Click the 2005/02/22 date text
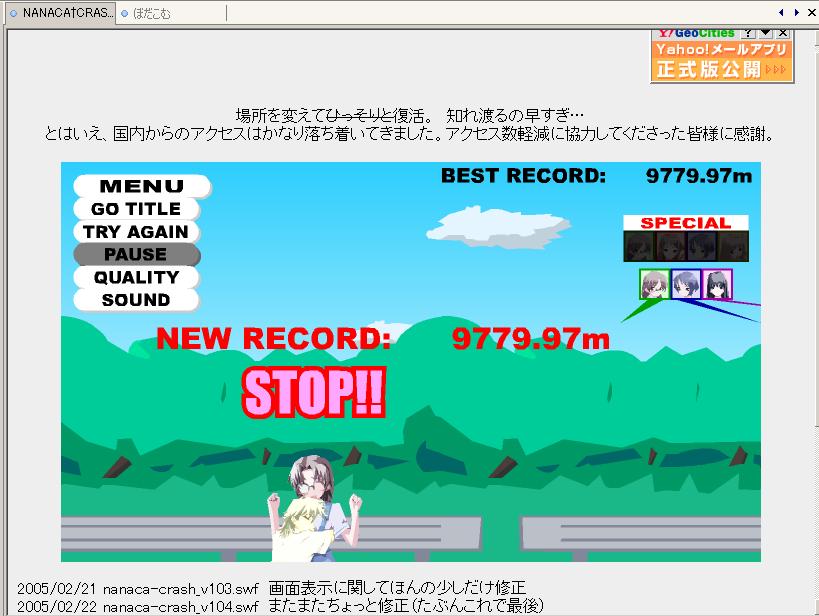 click(x=56, y=607)
